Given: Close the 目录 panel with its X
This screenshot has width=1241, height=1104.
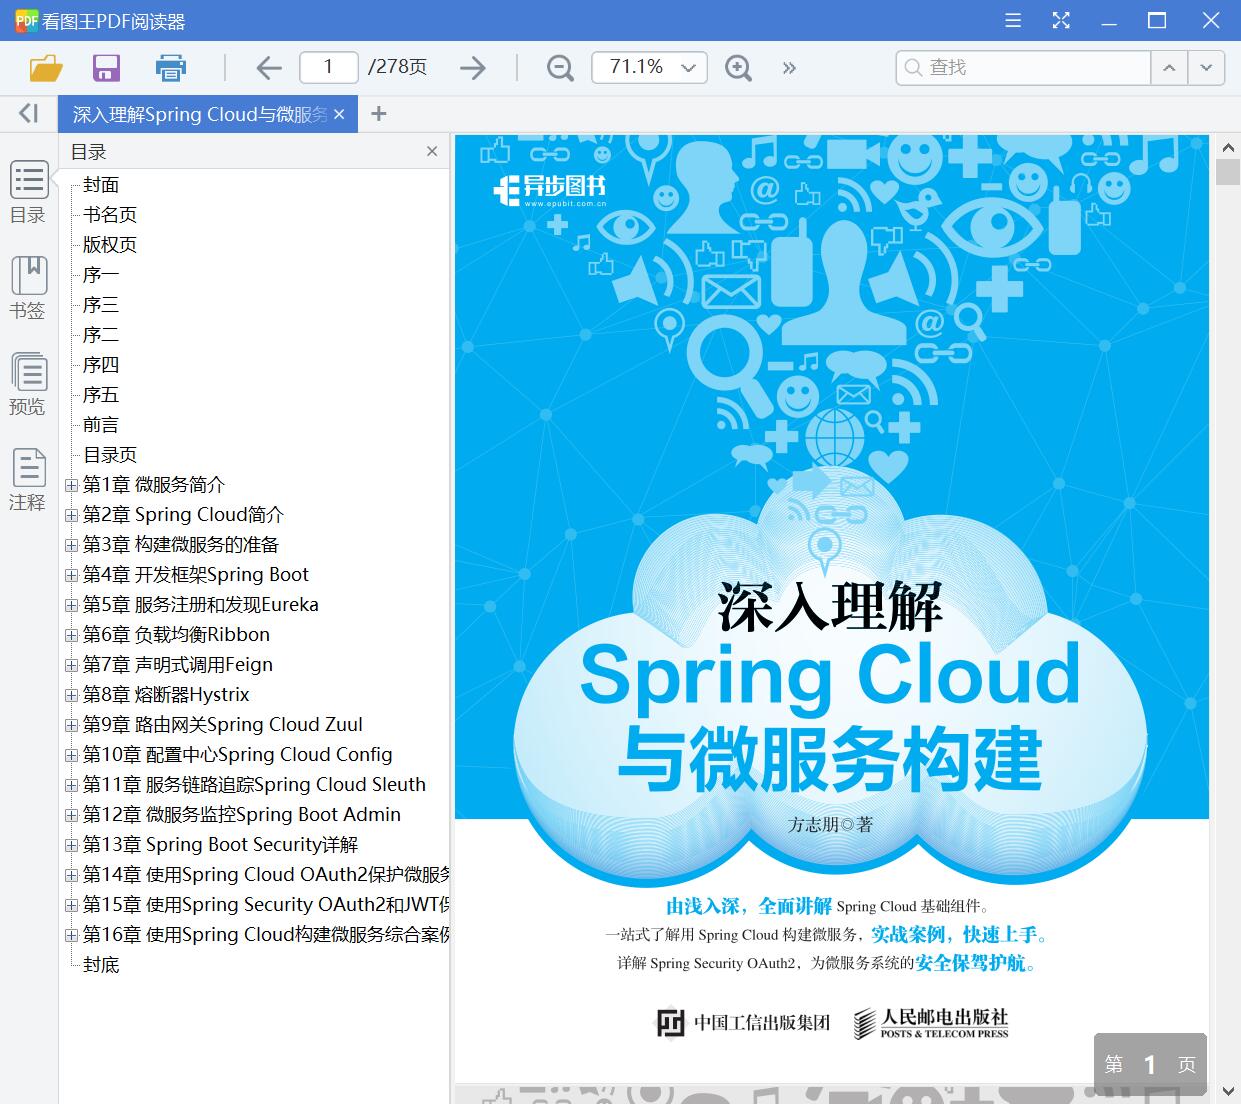Looking at the screenshot, I should (x=432, y=152).
